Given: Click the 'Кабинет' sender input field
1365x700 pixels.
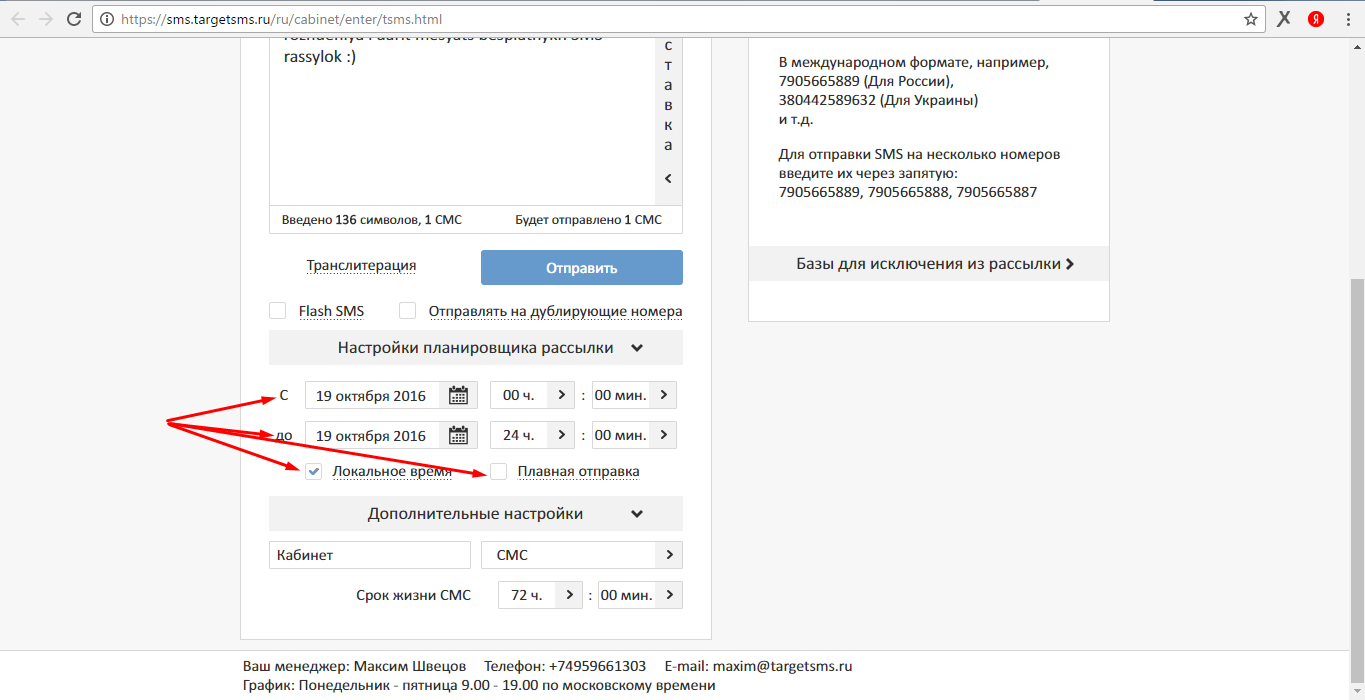Looking at the screenshot, I should coord(370,555).
